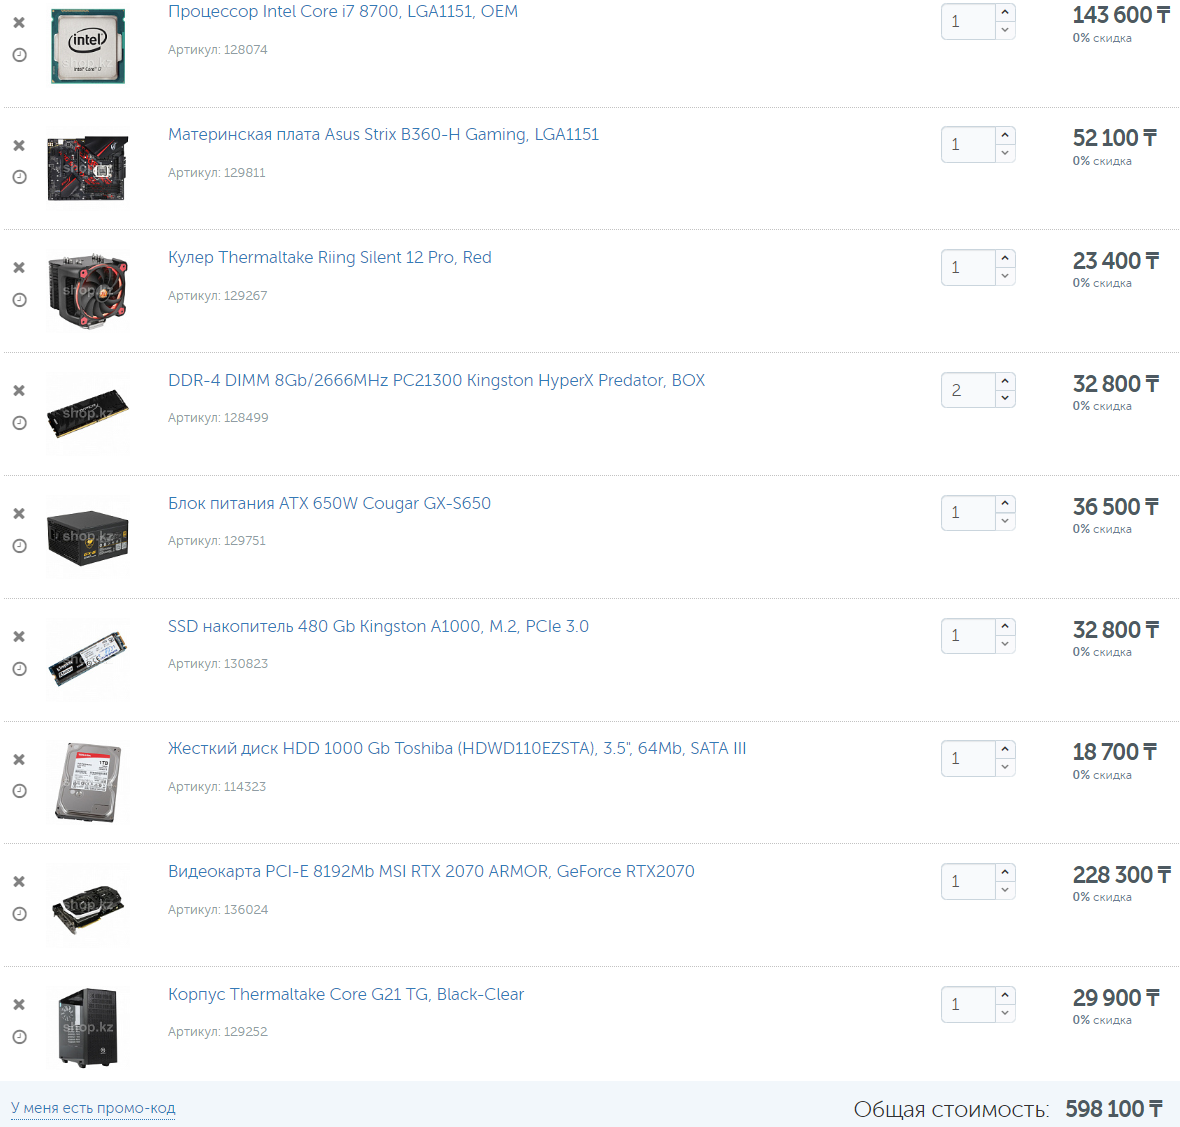Increase quantity of Intel Core i7 processor

tap(1005, 12)
